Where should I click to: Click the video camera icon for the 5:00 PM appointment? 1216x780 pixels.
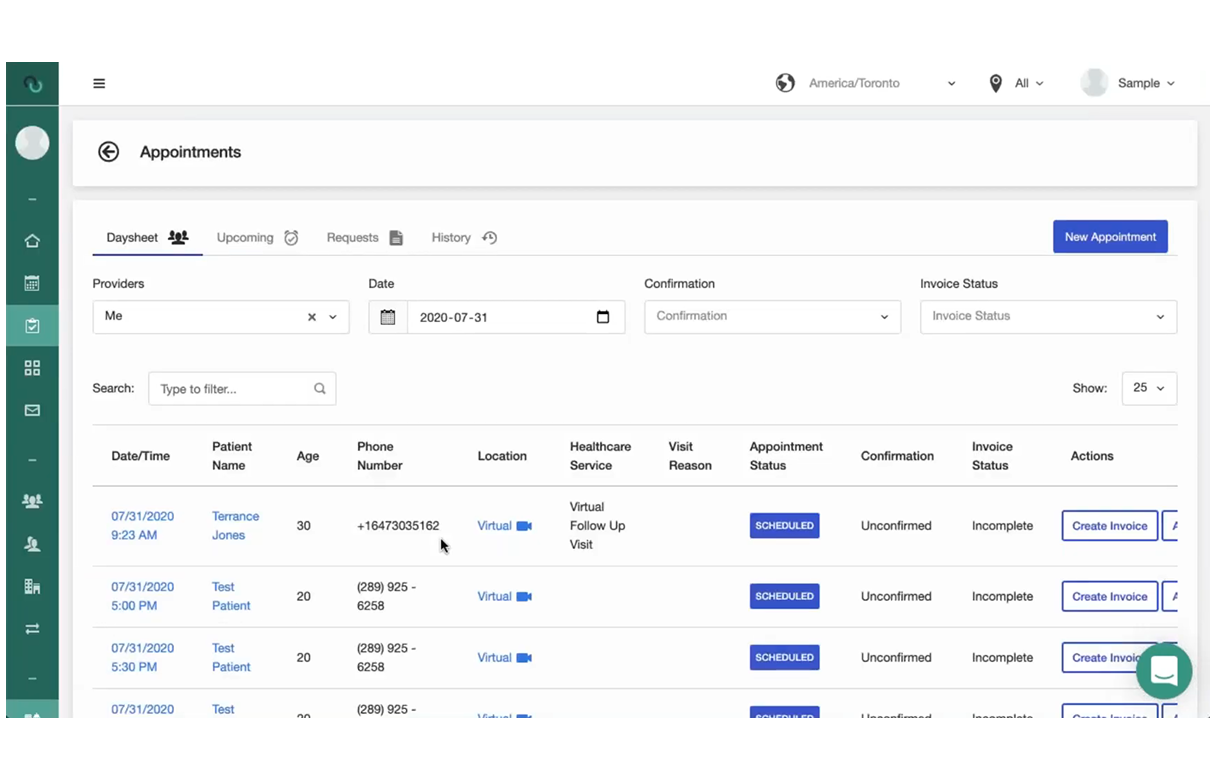(524, 597)
